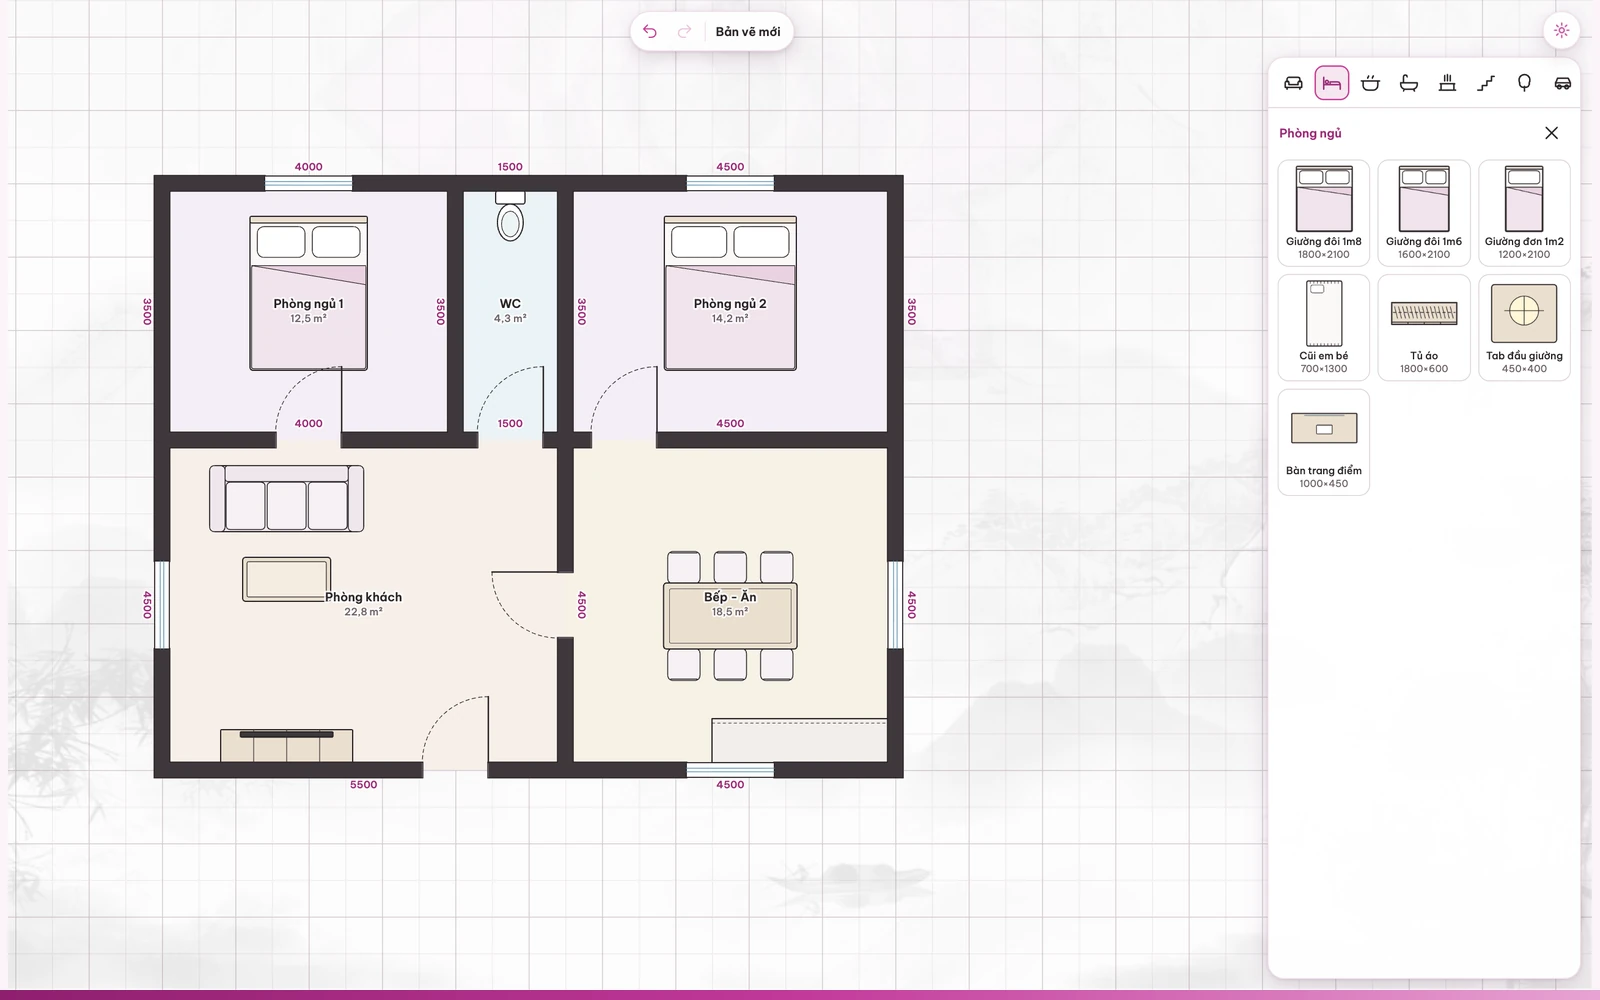Select the kitchen counter in Bếp - Ăn
Image resolution: width=1600 pixels, height=1000 pixels.
point(799,740)
